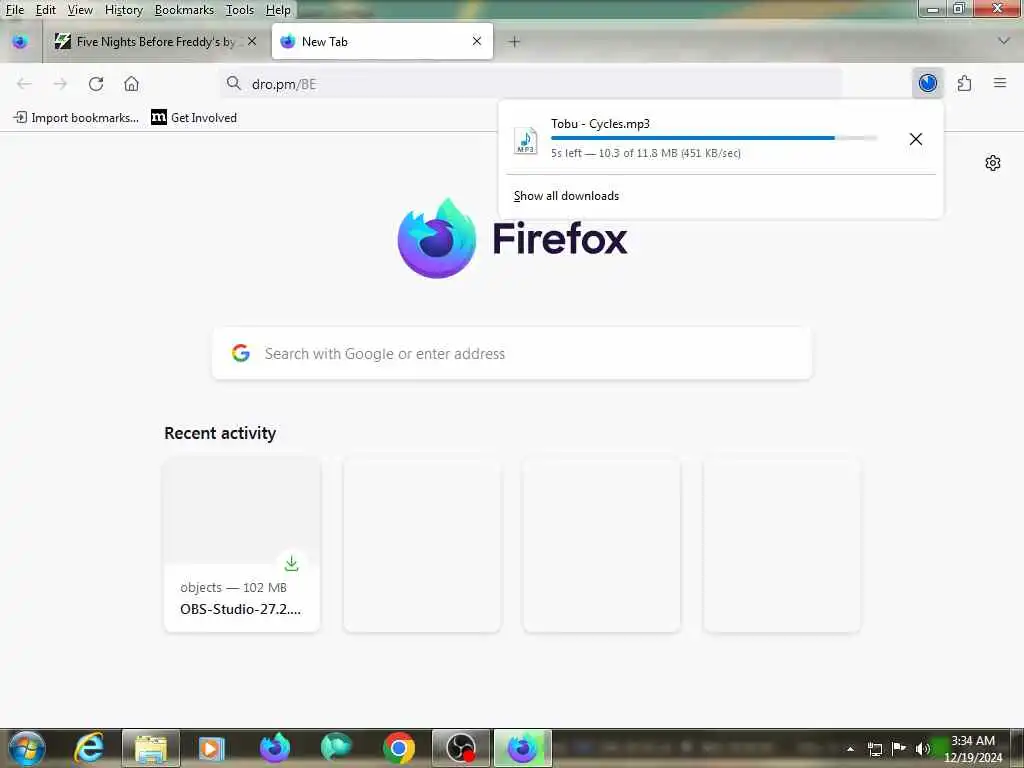Click the address bar showing dro.pm/BE
This screenshot has height=768, width=1024.
click(530, 84)
